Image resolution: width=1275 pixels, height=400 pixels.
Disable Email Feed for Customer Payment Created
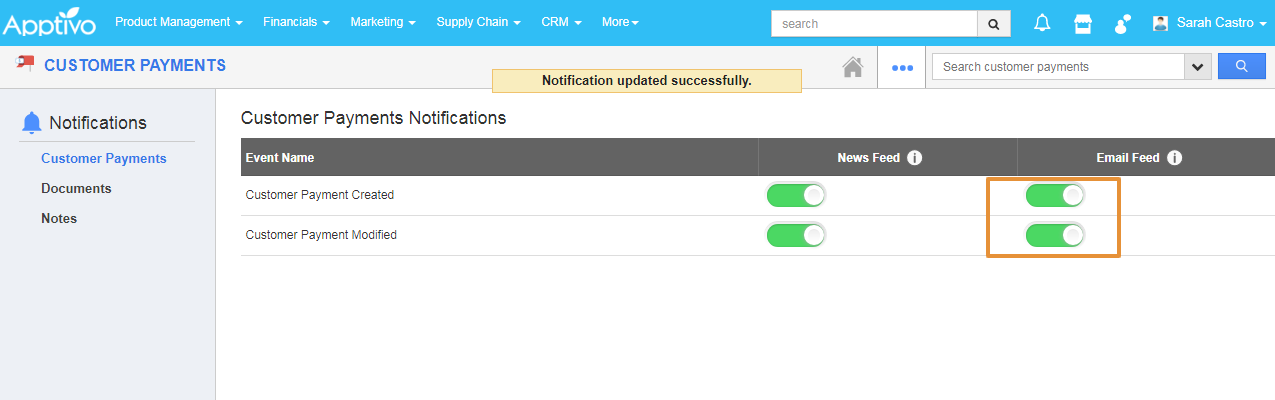(1055, 195)
